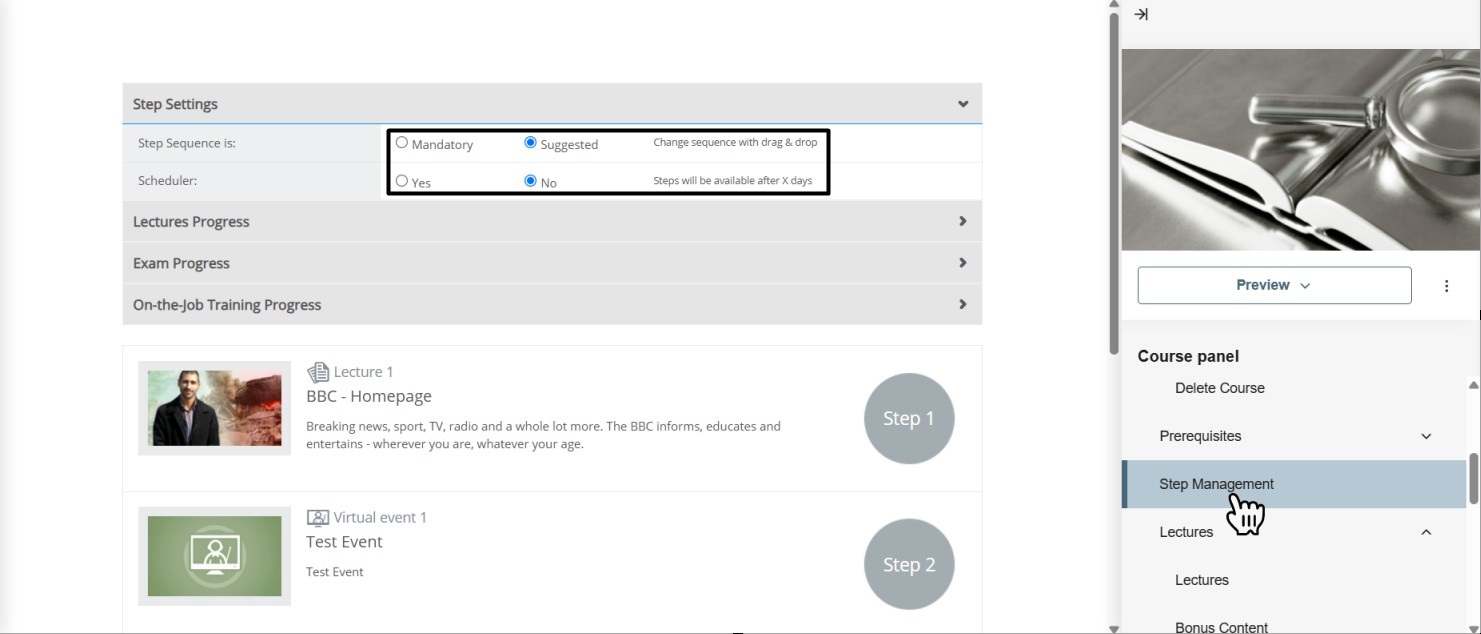This screenshot has width=1481, height=634.
Task: Collapse the Step Settings section
Action: coord(962,104)
